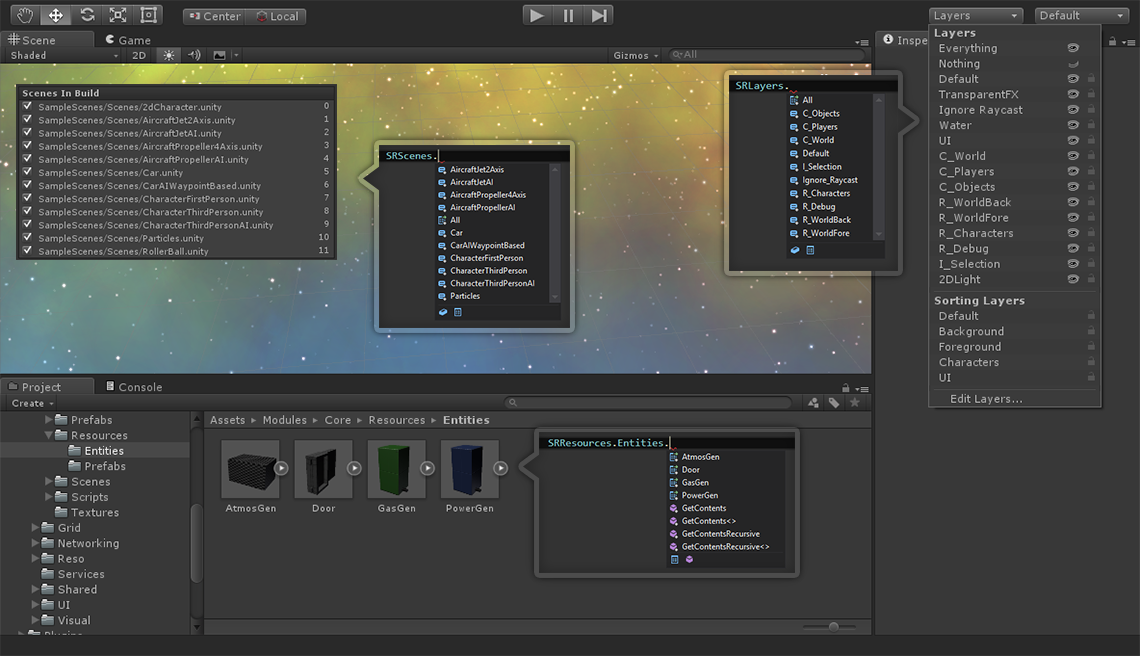Toggle scene audio speaker icon
The width and height of the screenshot is (1140, 656).
point(194,55)
